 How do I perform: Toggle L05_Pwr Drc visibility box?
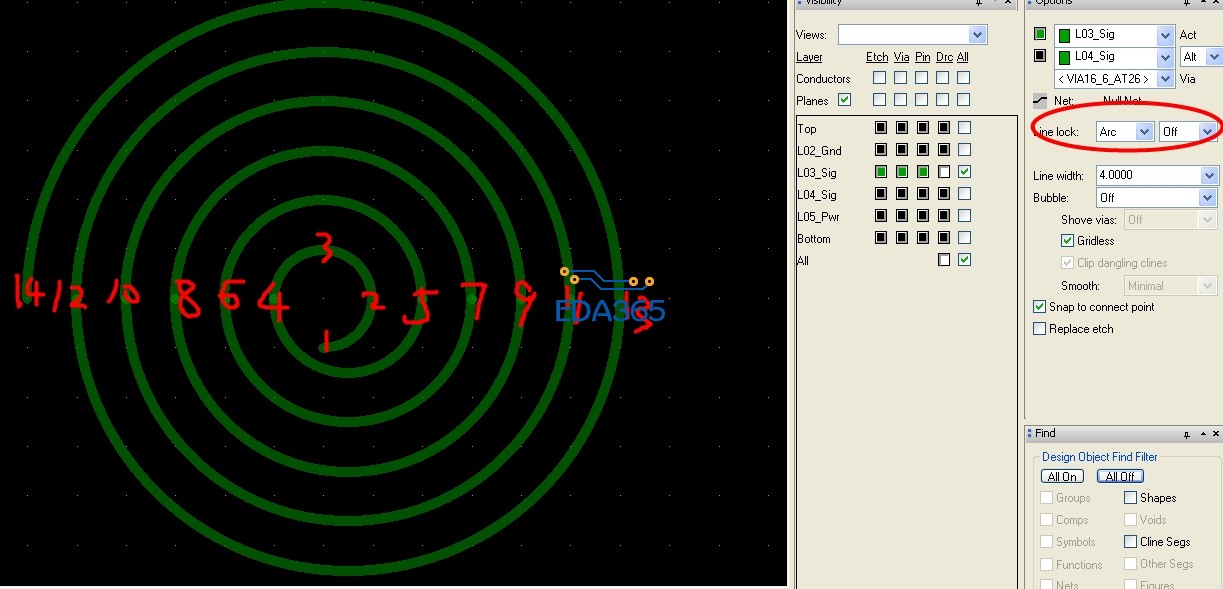[943, 216]
